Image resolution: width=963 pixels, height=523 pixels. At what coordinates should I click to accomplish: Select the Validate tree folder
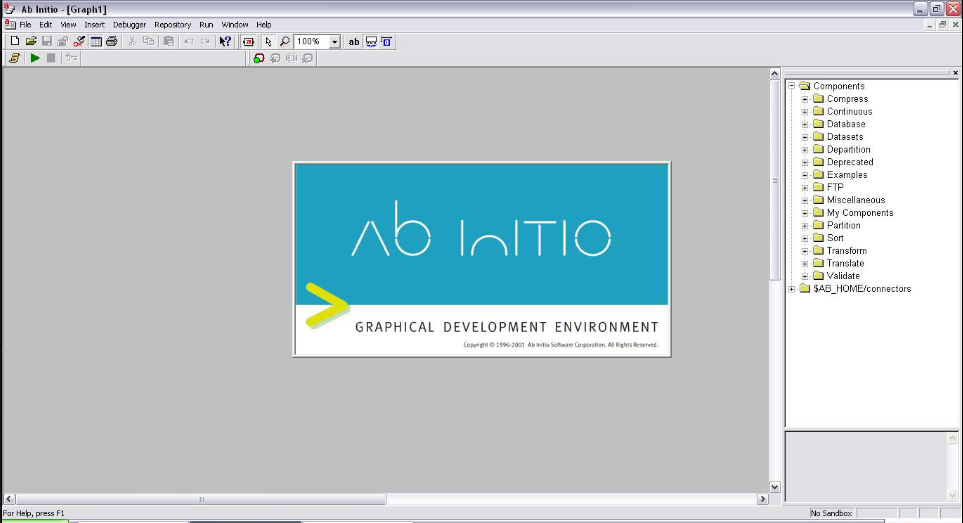[x=843, y=276]
